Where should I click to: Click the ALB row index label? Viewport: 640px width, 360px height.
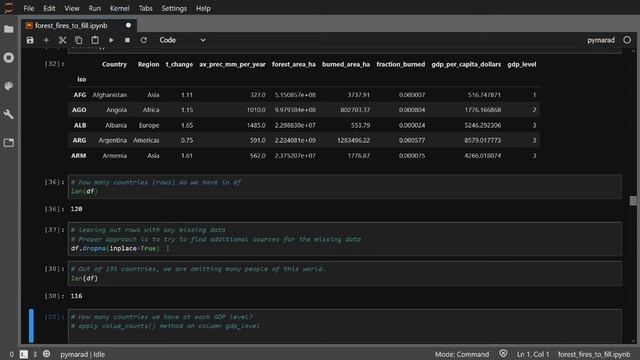80,125
